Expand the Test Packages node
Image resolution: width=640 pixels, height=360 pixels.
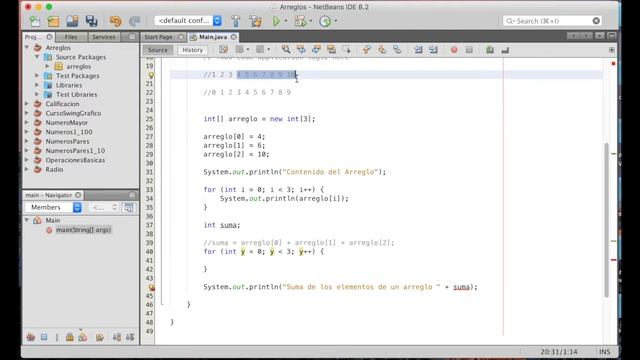[x=37, y=76]
